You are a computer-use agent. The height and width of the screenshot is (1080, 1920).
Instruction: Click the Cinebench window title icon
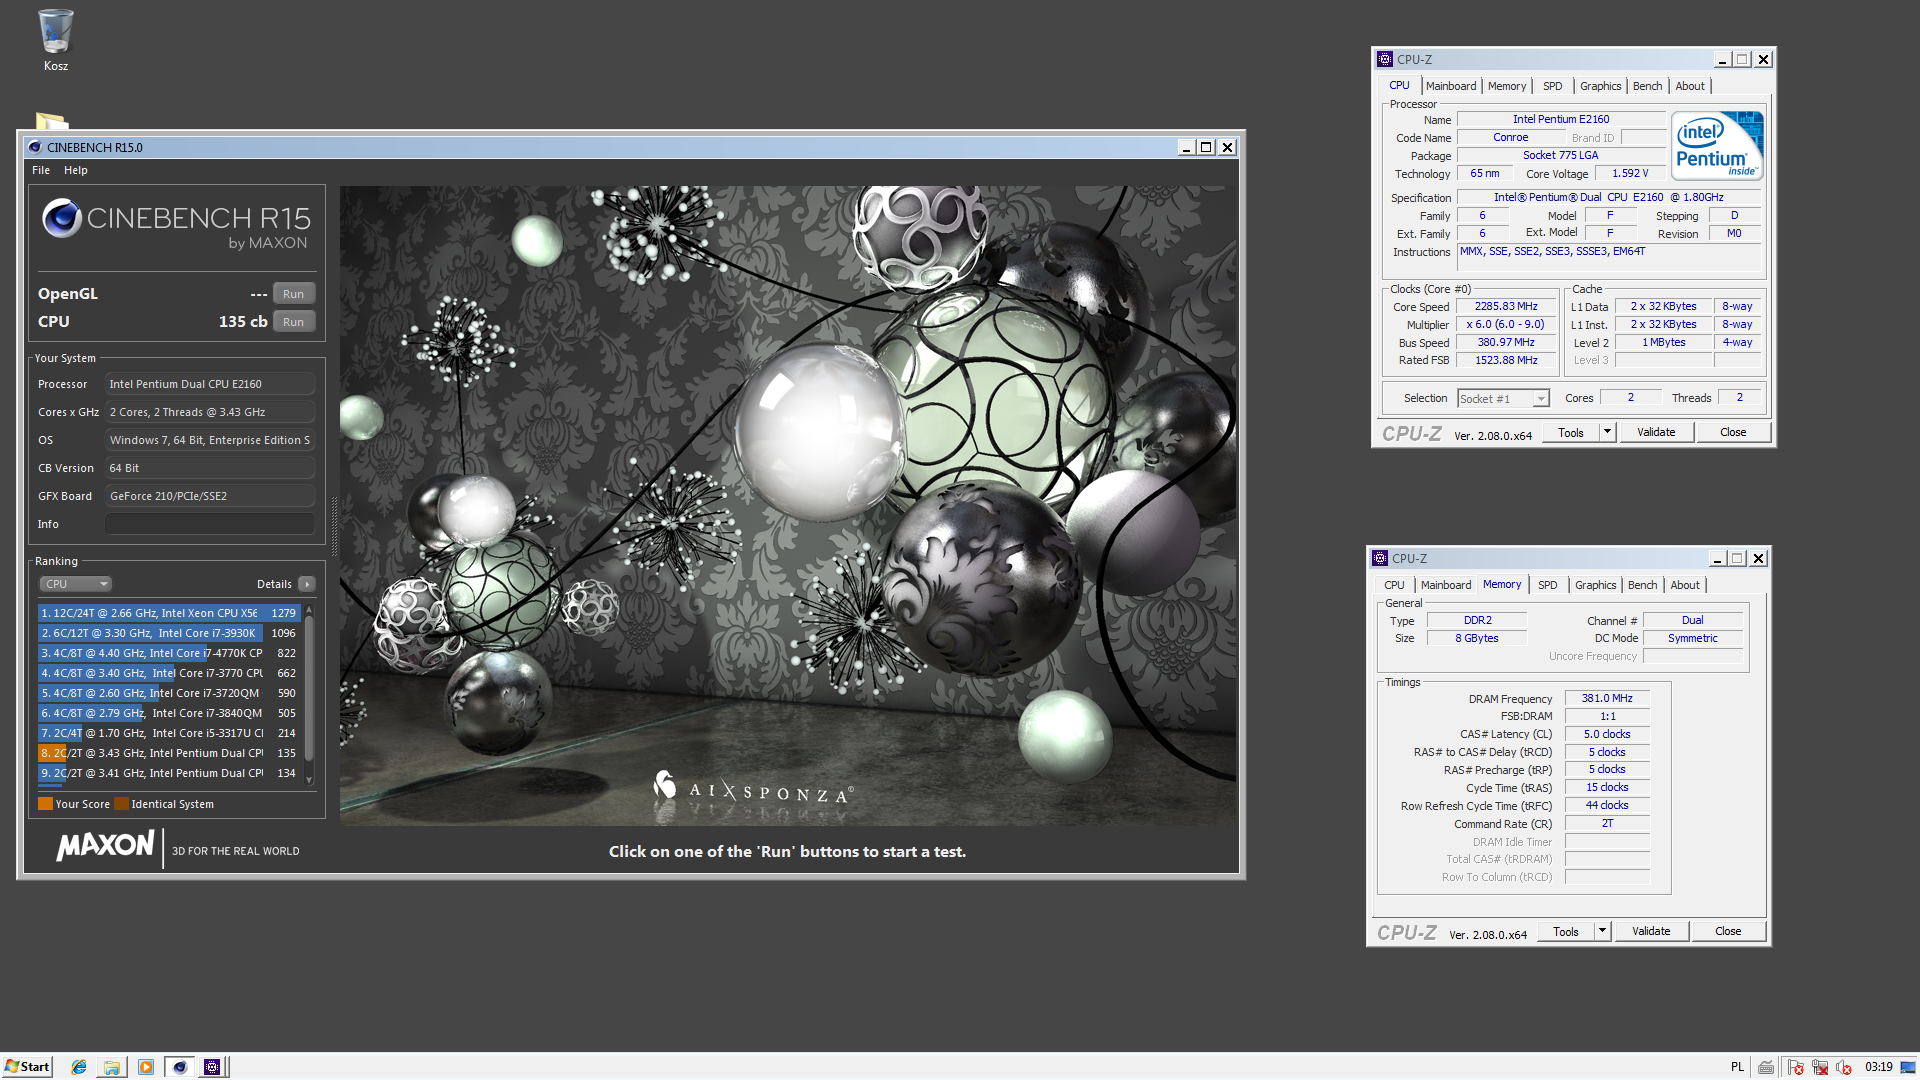click(35, 147)
